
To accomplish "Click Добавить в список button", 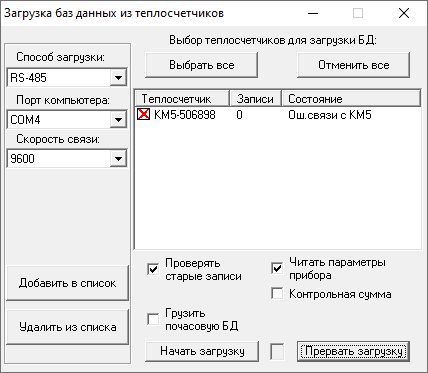I will point(68,283).
